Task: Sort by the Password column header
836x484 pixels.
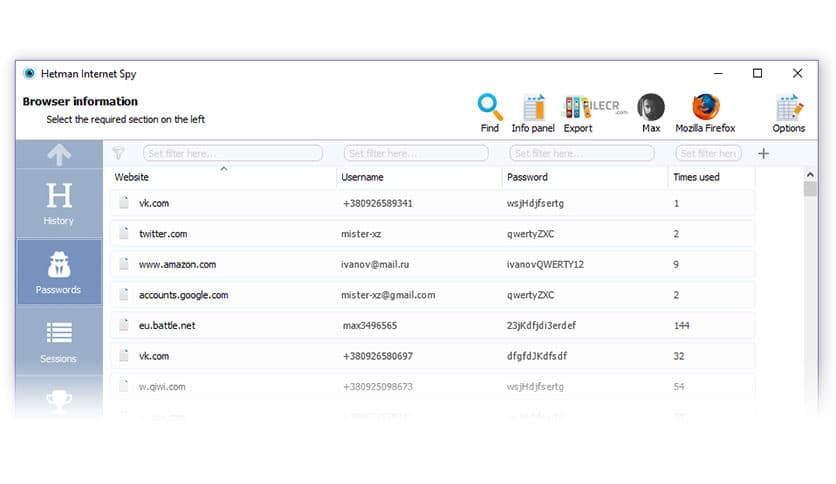Action: pos(527,177)
